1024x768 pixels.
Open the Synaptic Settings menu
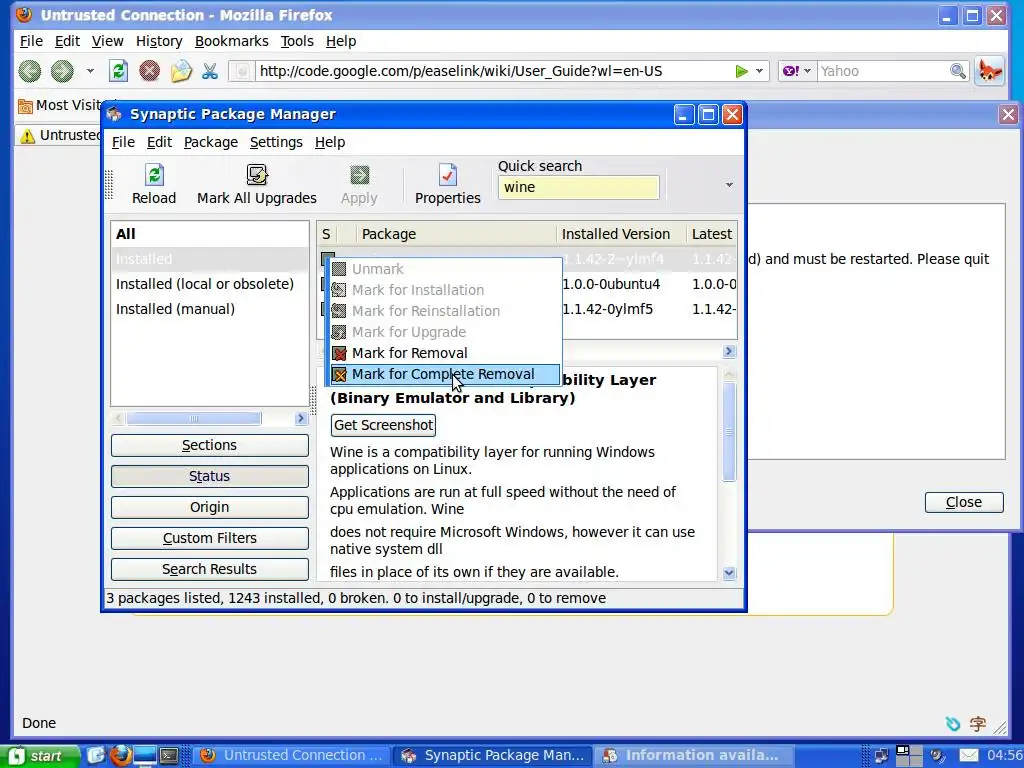coord(276,142)
